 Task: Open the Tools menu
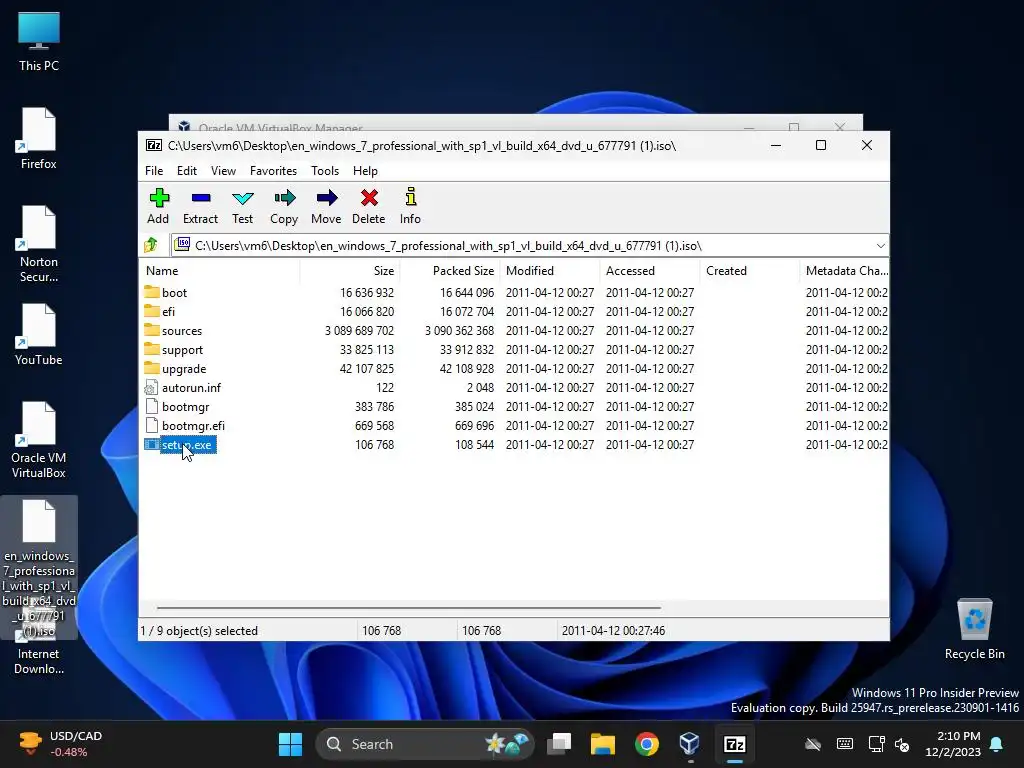tap(325, 170)
